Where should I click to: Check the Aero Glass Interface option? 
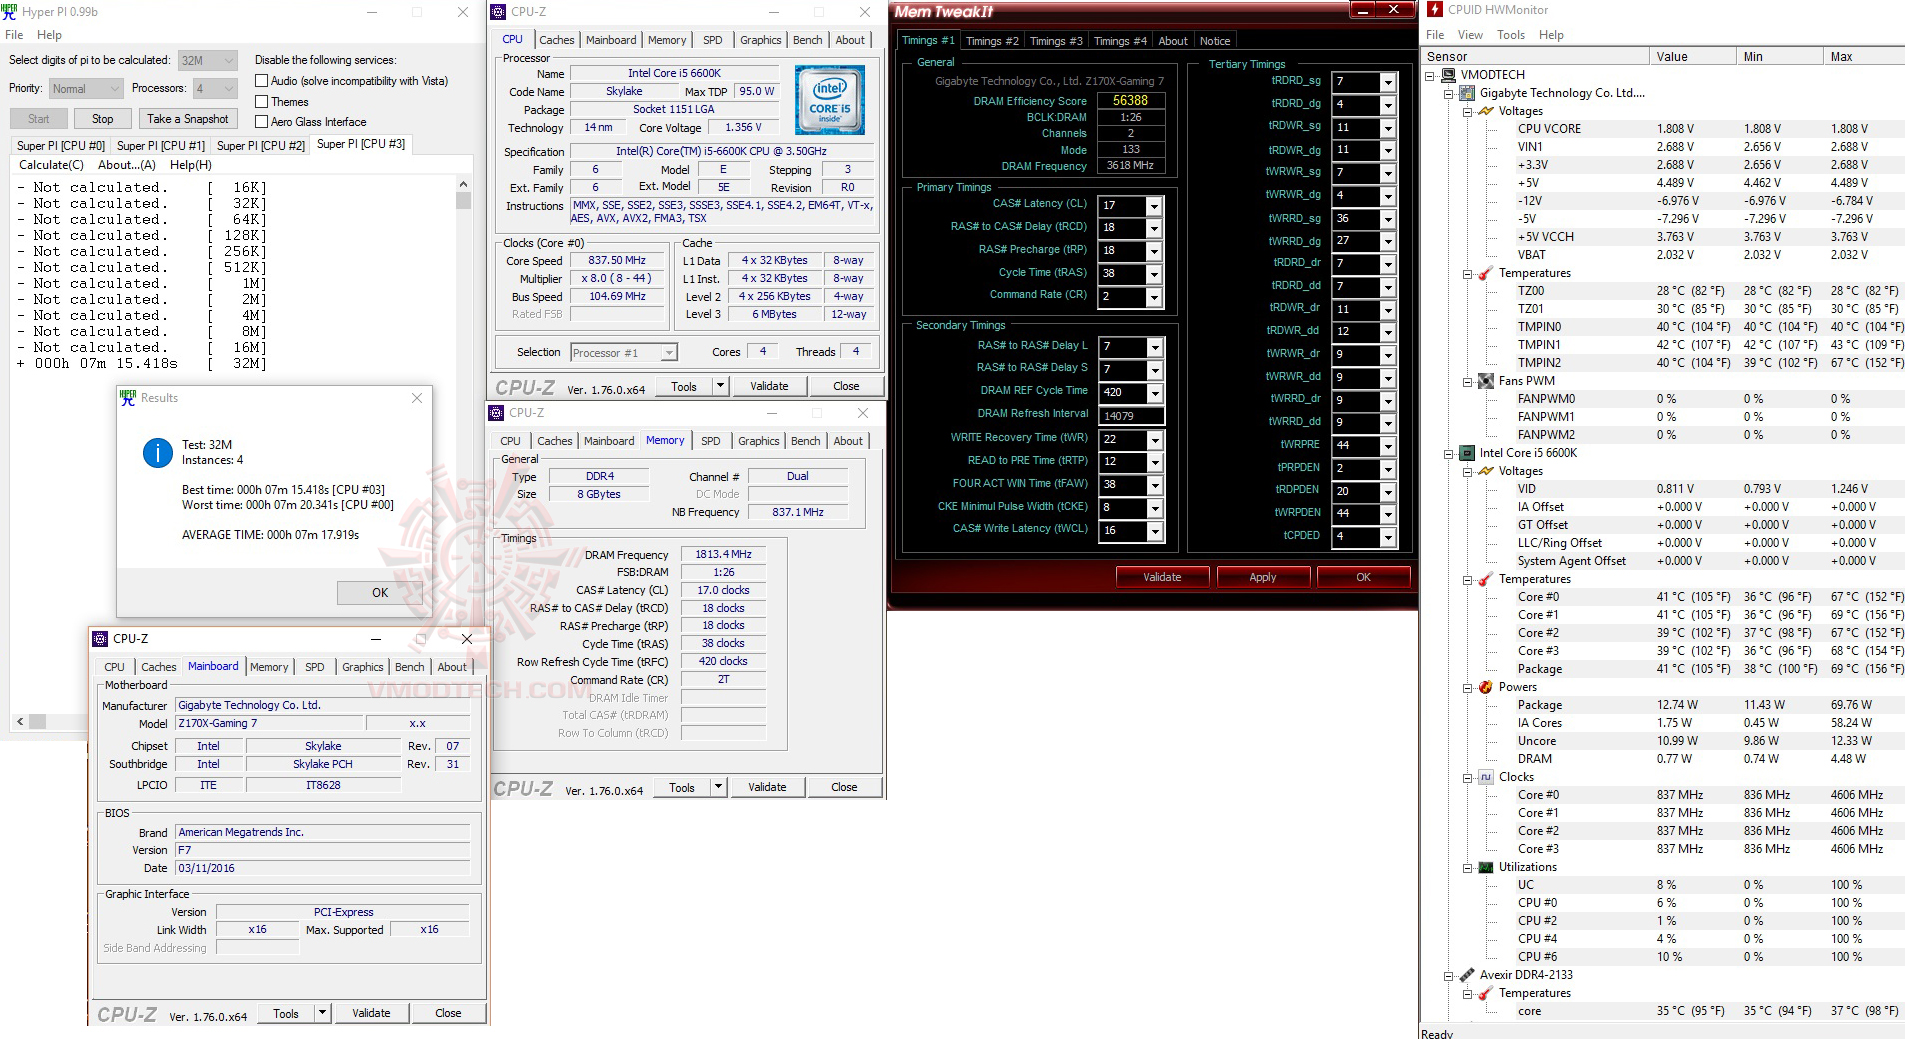pos(262,122)
